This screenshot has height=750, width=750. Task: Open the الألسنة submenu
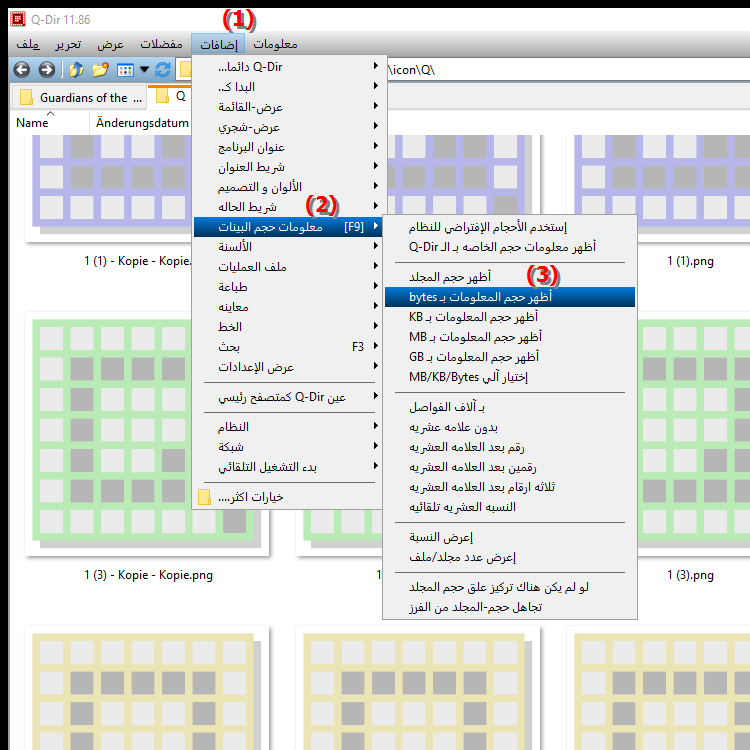[x=287, y=247]
